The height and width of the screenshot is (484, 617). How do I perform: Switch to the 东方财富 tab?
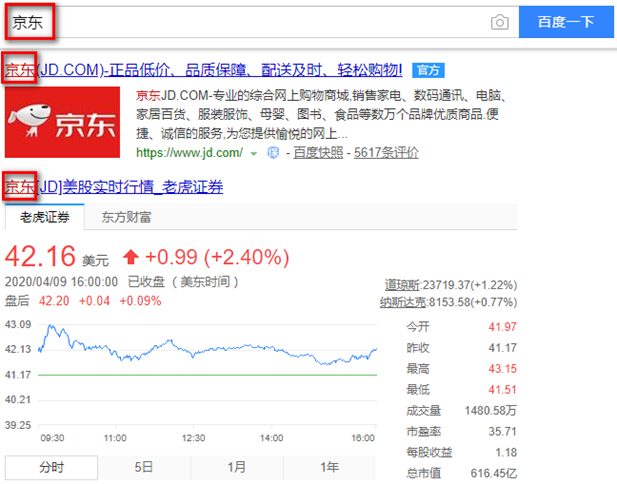click(x=126, y=217)
